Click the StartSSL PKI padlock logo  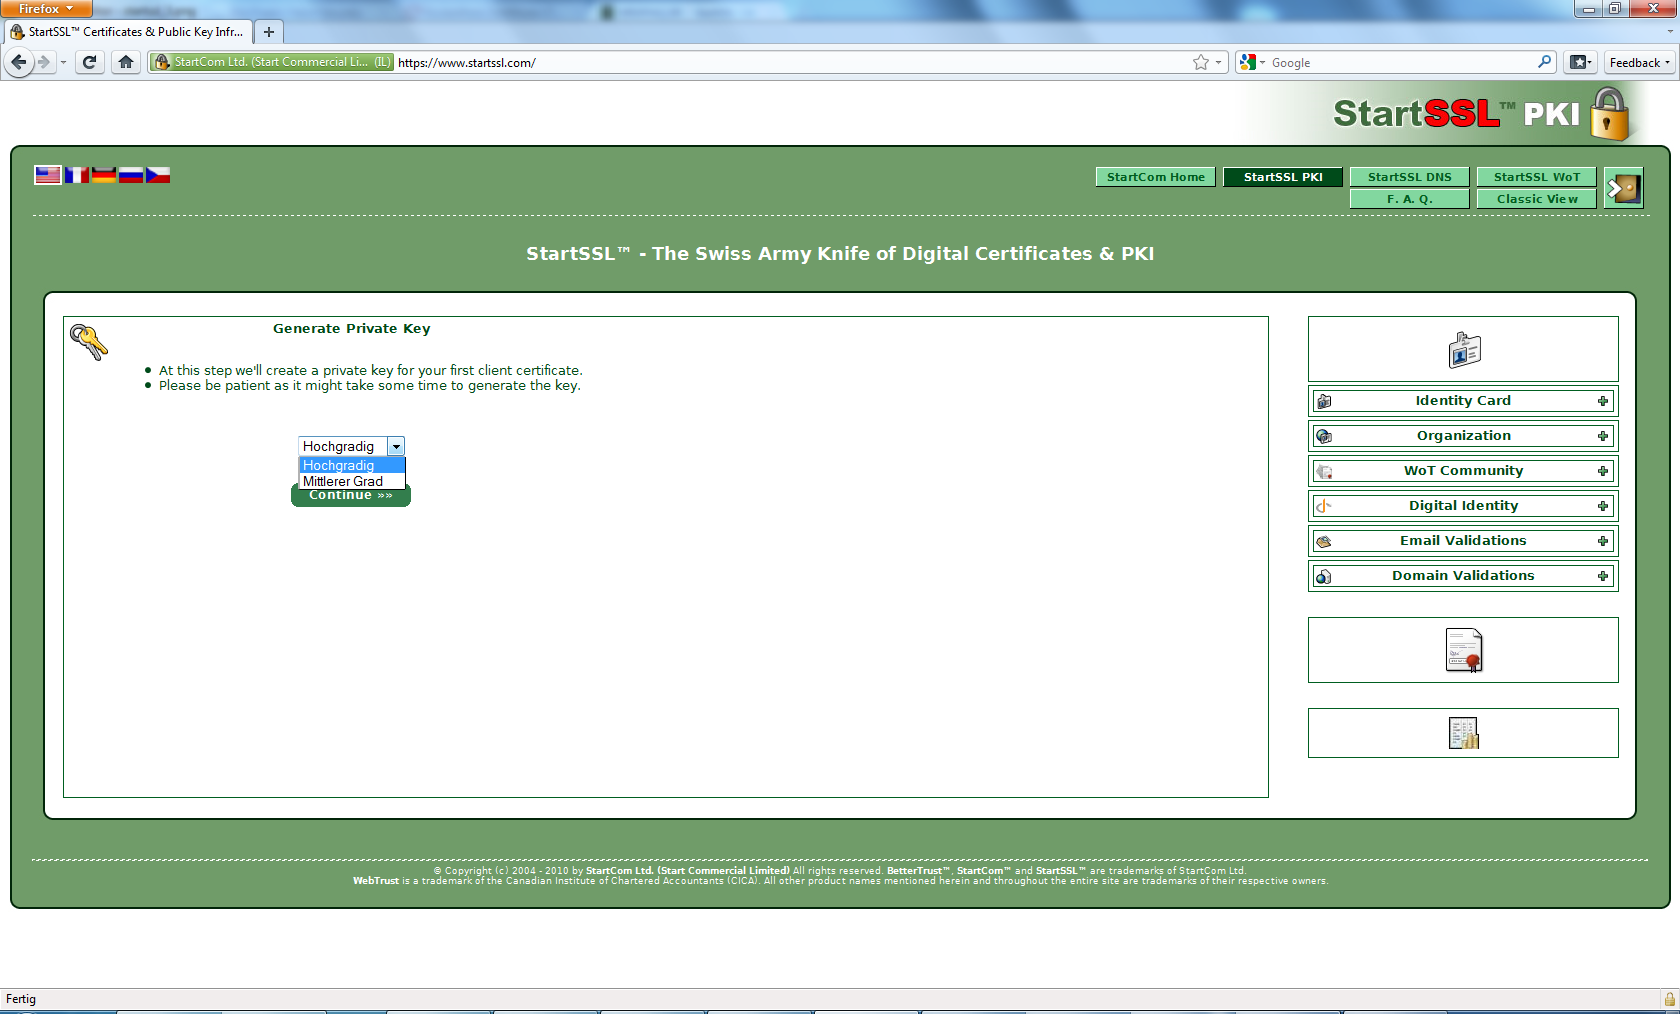1609,114
